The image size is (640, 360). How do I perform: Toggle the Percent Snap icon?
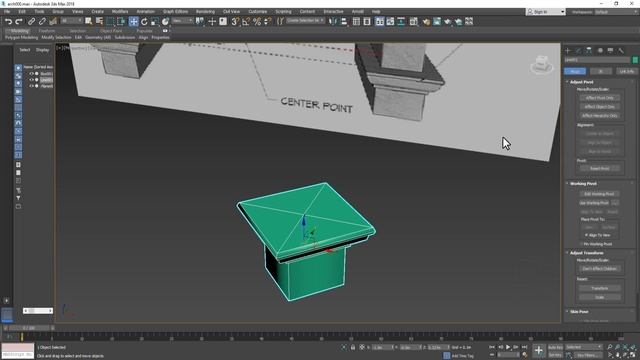(257, 22)
